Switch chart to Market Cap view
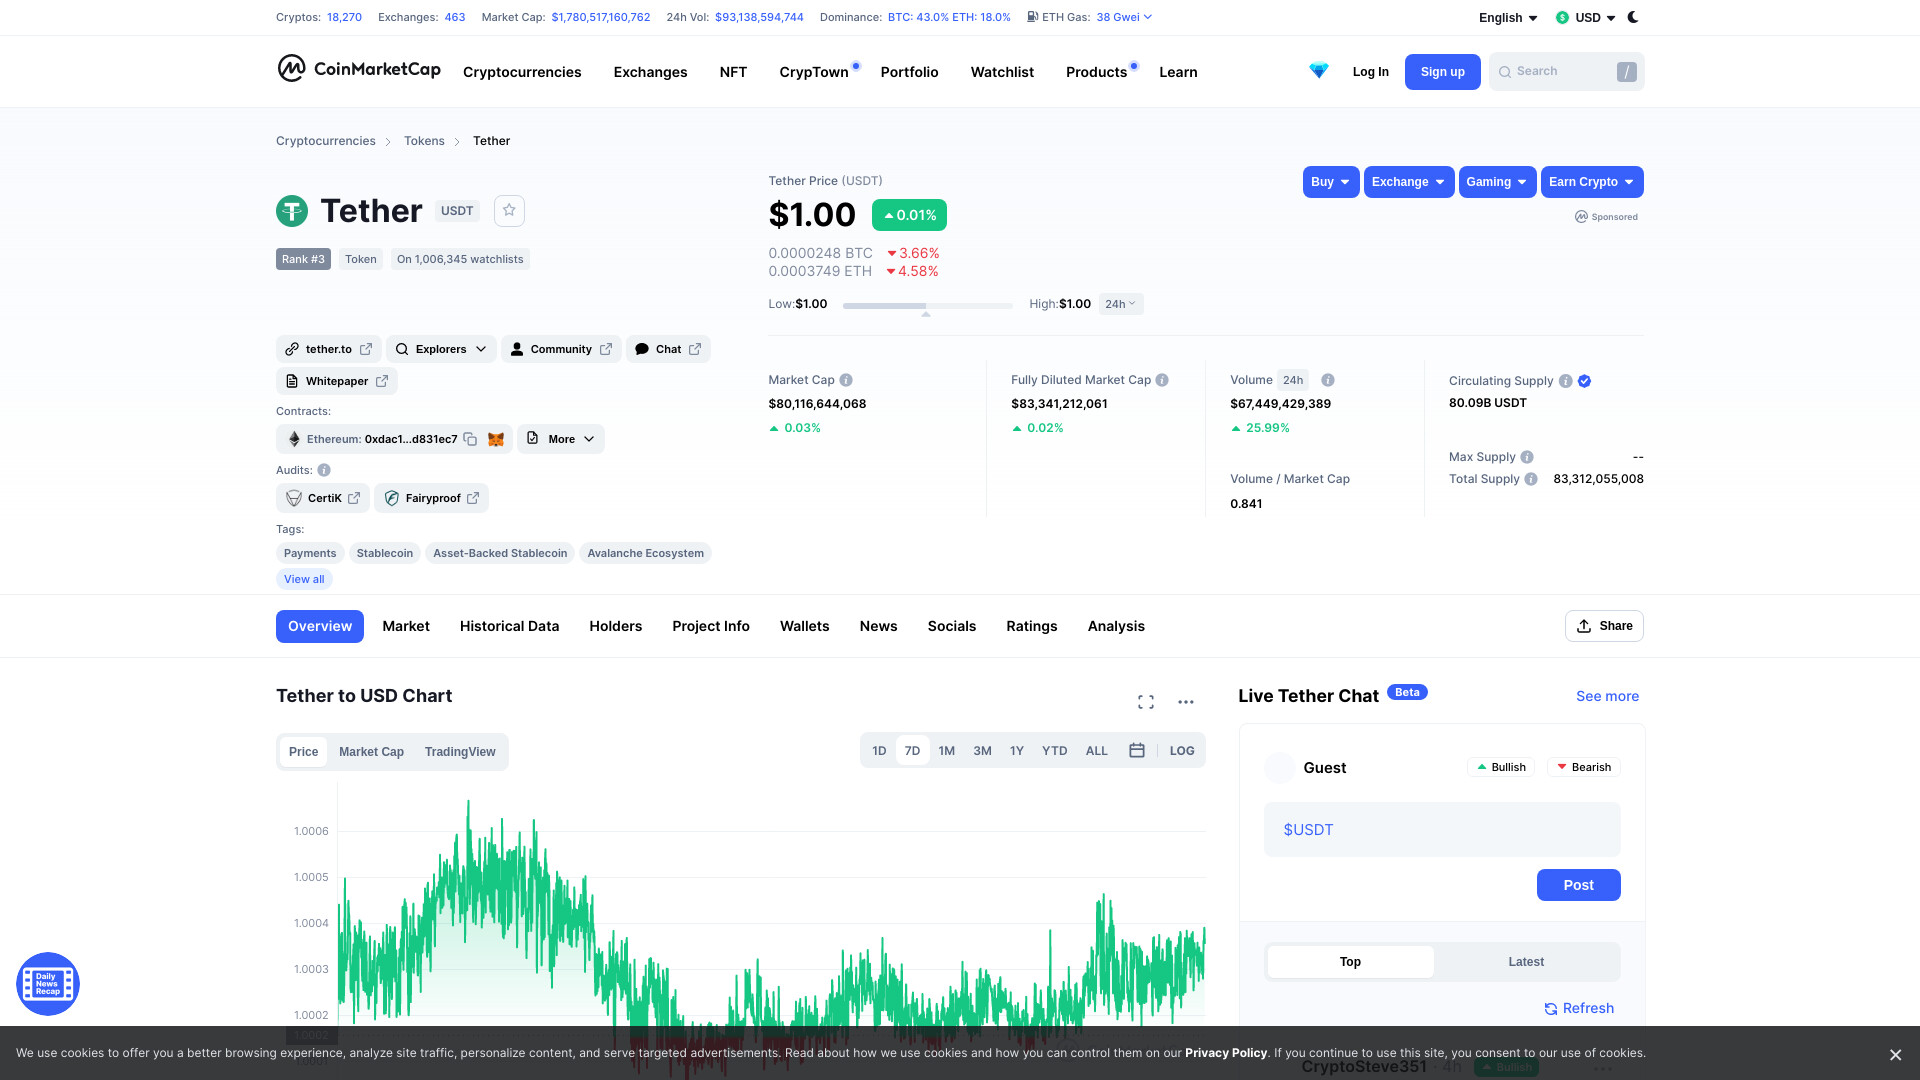 pos(371,752)
